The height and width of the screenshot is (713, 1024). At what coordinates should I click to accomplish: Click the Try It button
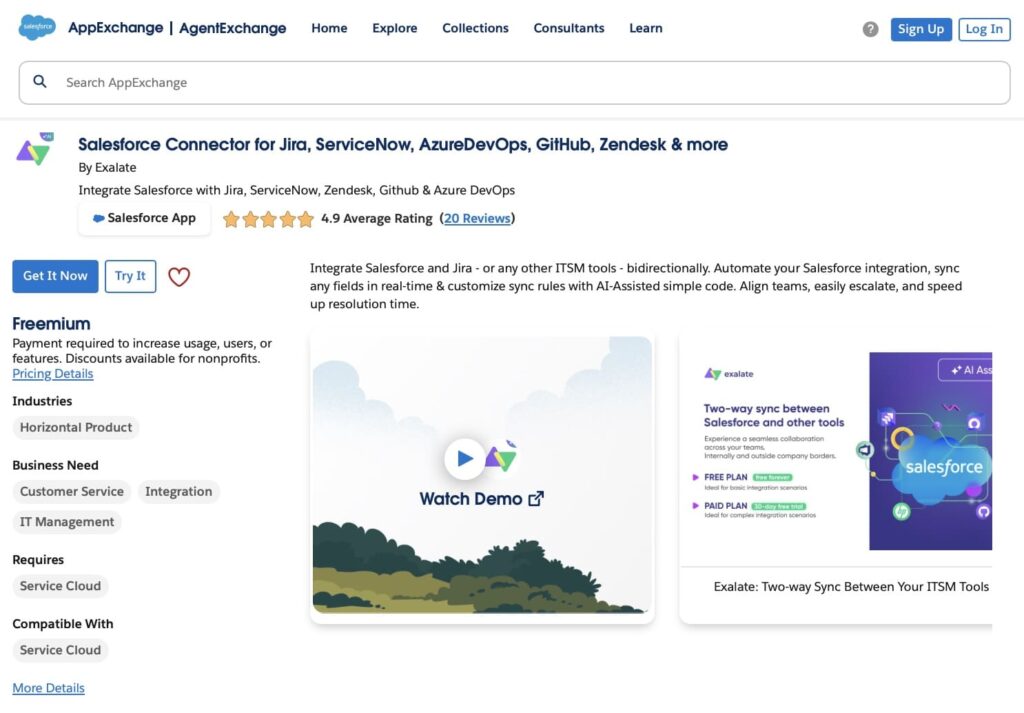pyautogui.click(x=131, y=276)
